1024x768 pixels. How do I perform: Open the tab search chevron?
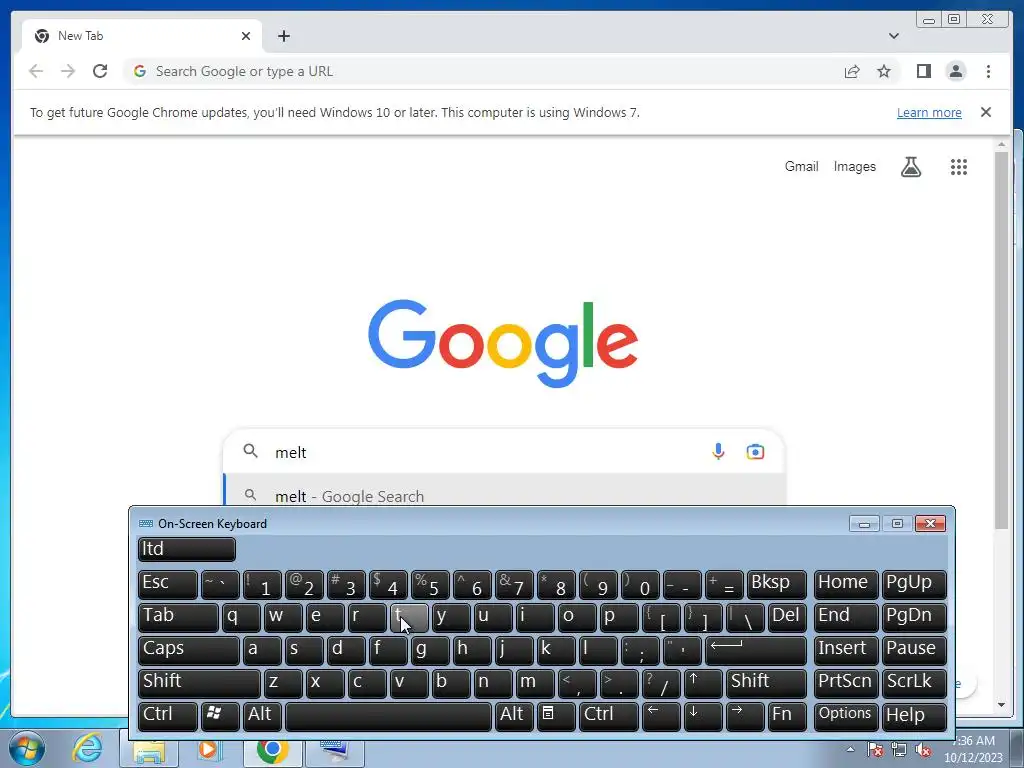[x=893, y=36]
